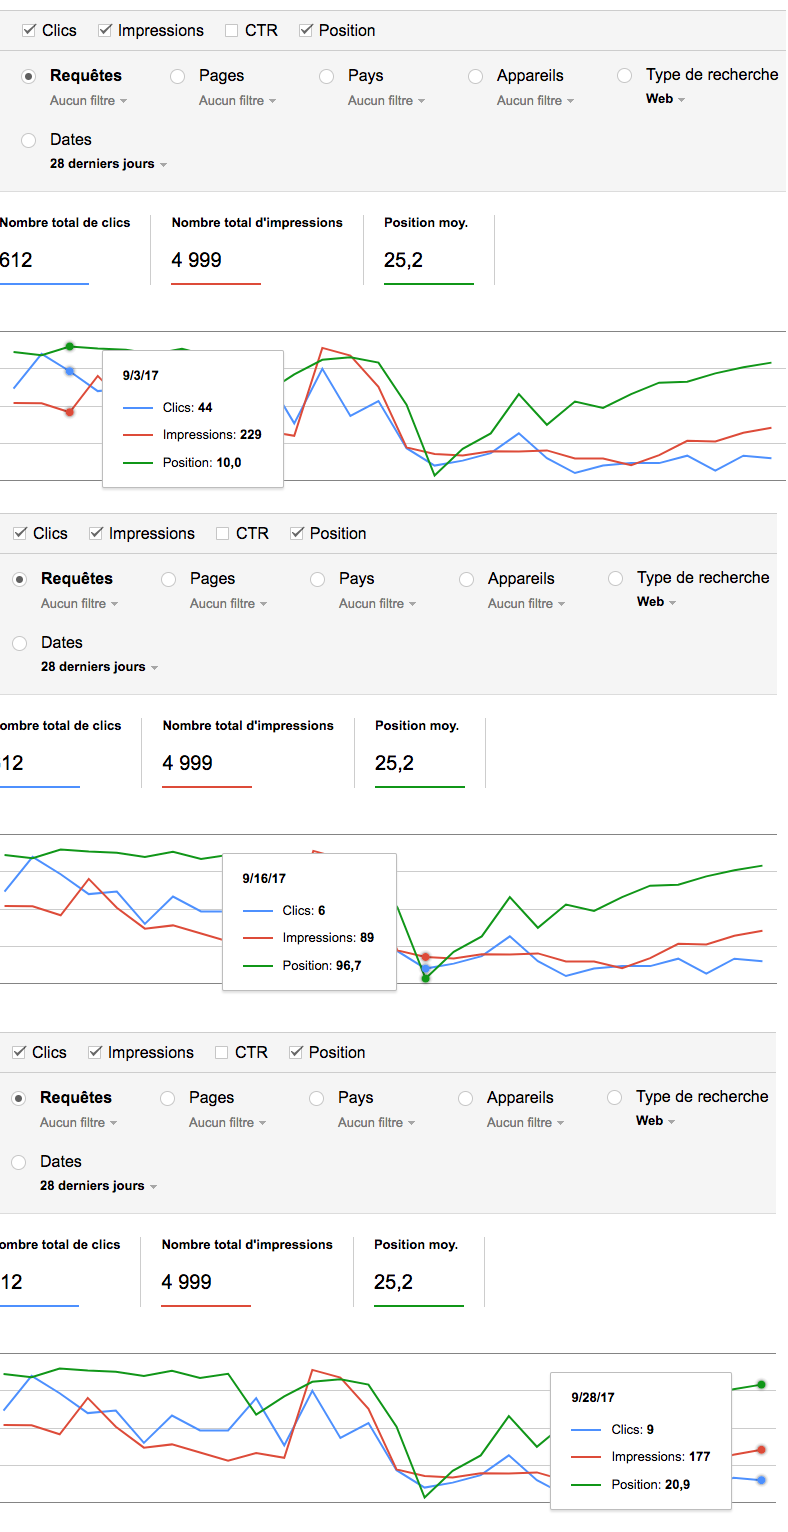
Task: Open Aucun filtre under Pages in the 9/3/17 panel
Action: pyautogui.click(x=238, y=101)
